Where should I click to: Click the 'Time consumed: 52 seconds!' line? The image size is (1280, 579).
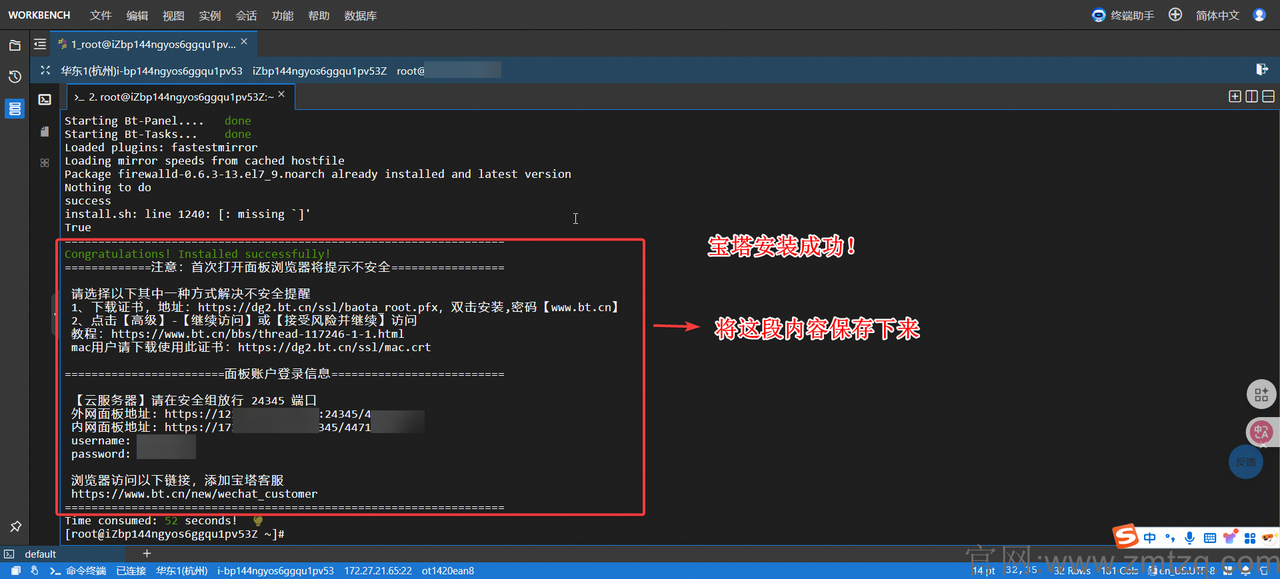pos(151,521)
